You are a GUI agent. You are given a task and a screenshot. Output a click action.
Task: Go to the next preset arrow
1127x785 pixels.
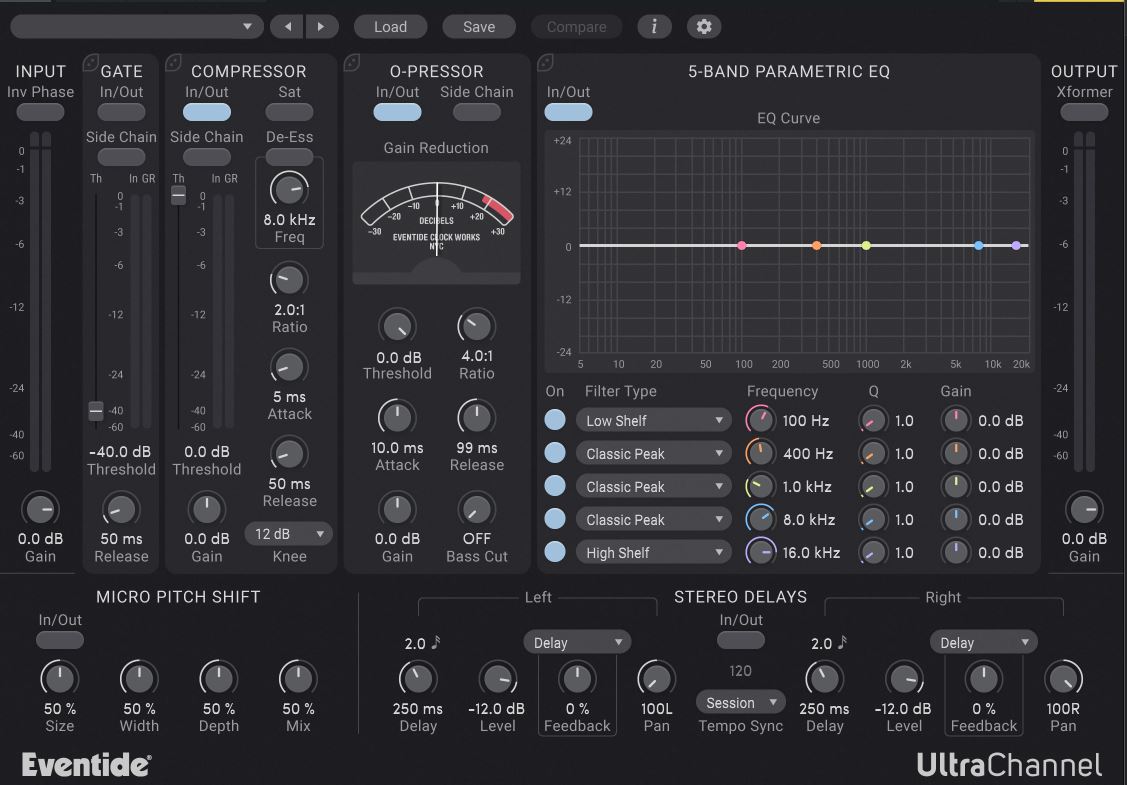[x=321, y=27]
